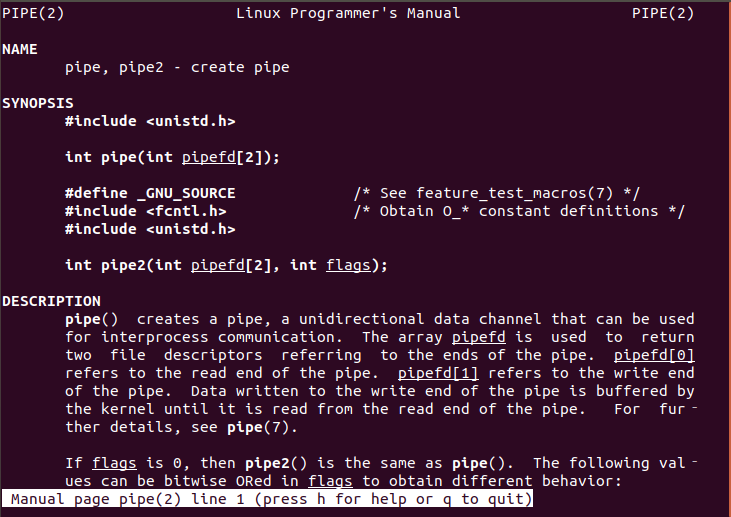Click the underlined pipefd[1] reference
This screenshot has width=731, height=517.
pyautogui.click(x=438, y=373)
